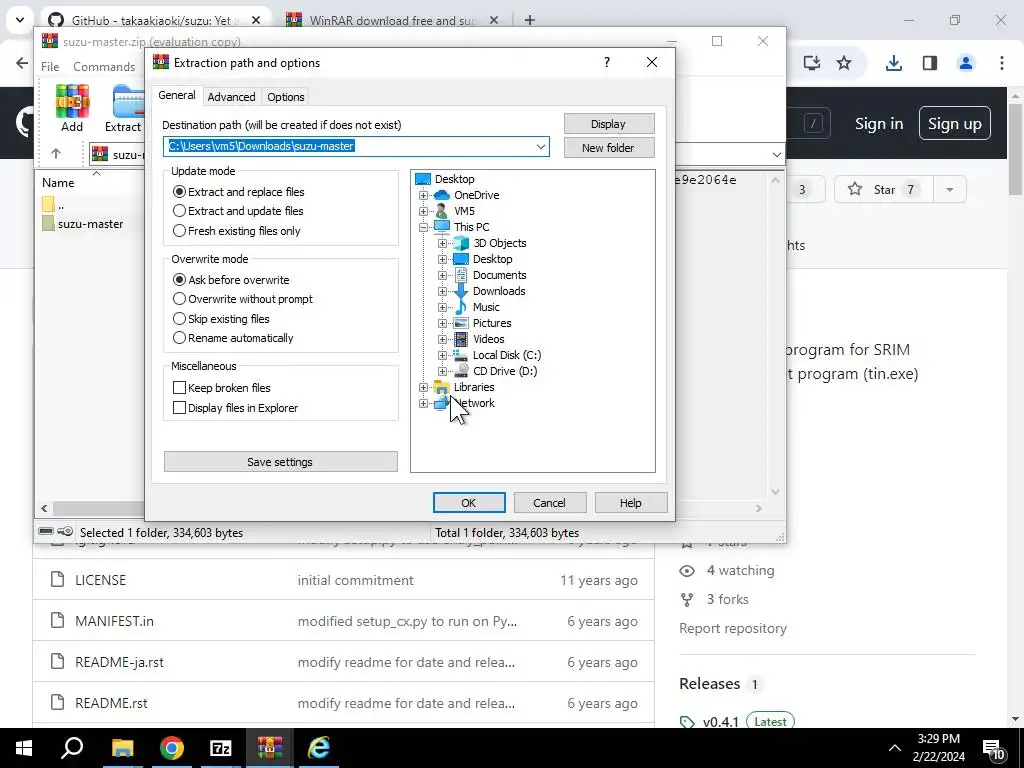Bookmark page with the star icon in Chrome
This screenshot has width=1024, height=768.
click(844, 63)
